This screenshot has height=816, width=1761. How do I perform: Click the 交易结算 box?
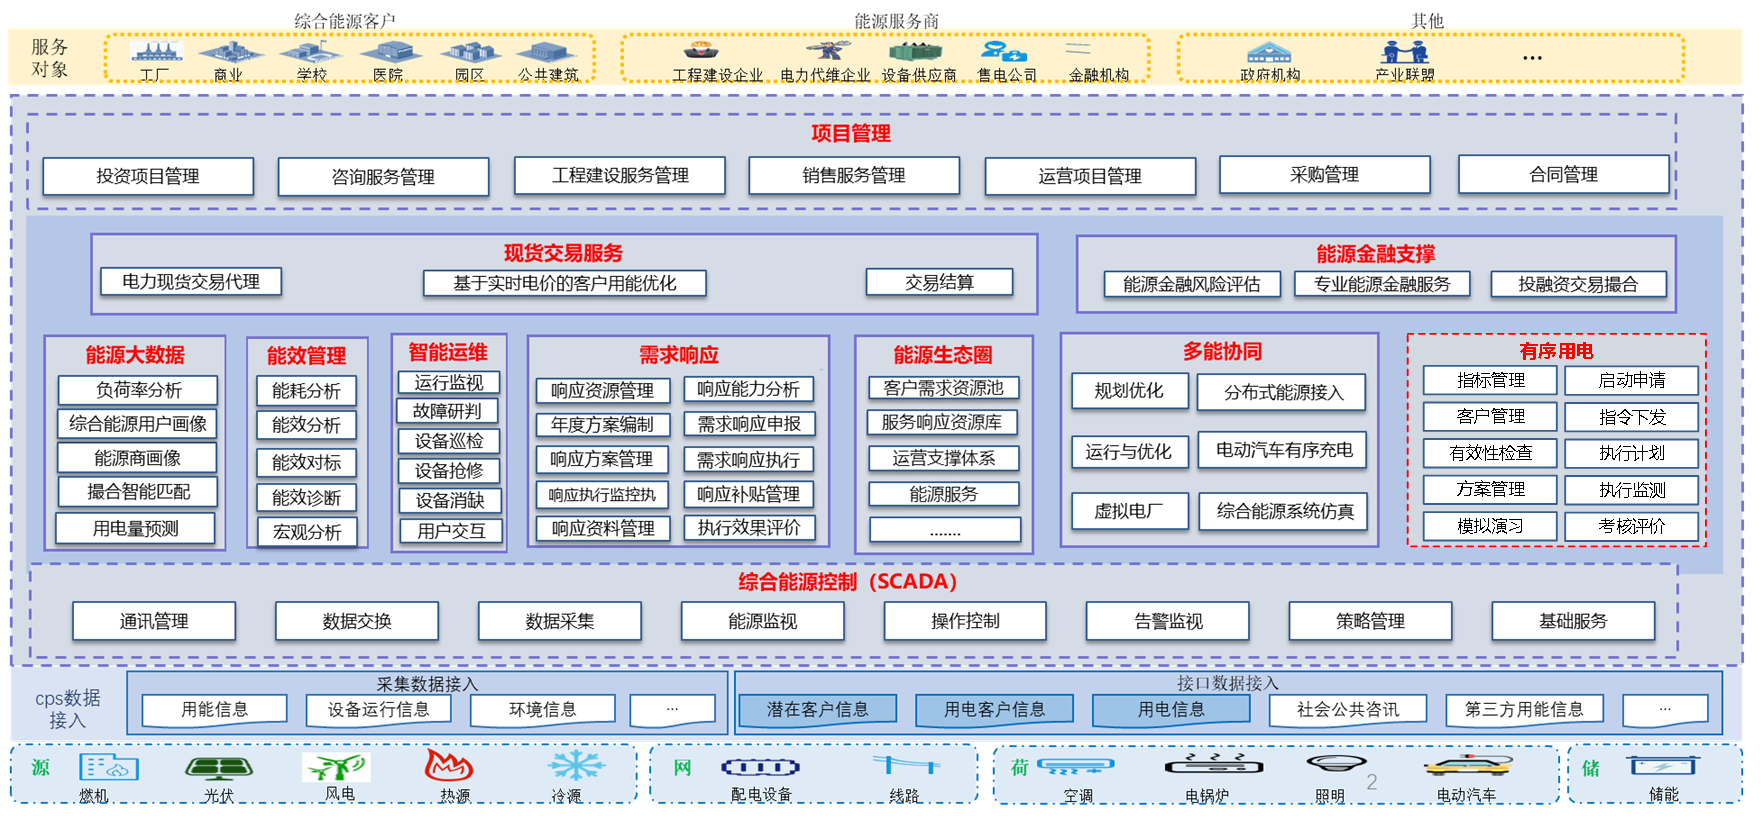pyautogui.click(x=939, y=283)
